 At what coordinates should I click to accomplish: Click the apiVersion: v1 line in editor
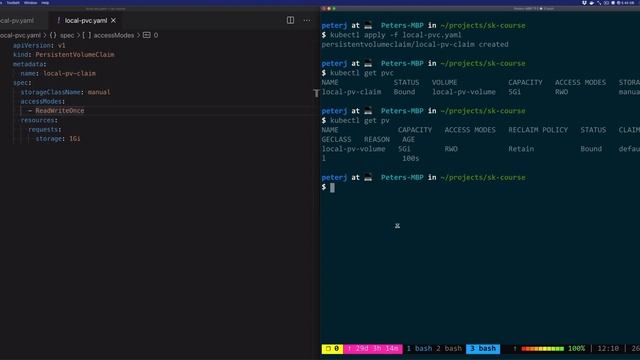(x=39, y=45)
